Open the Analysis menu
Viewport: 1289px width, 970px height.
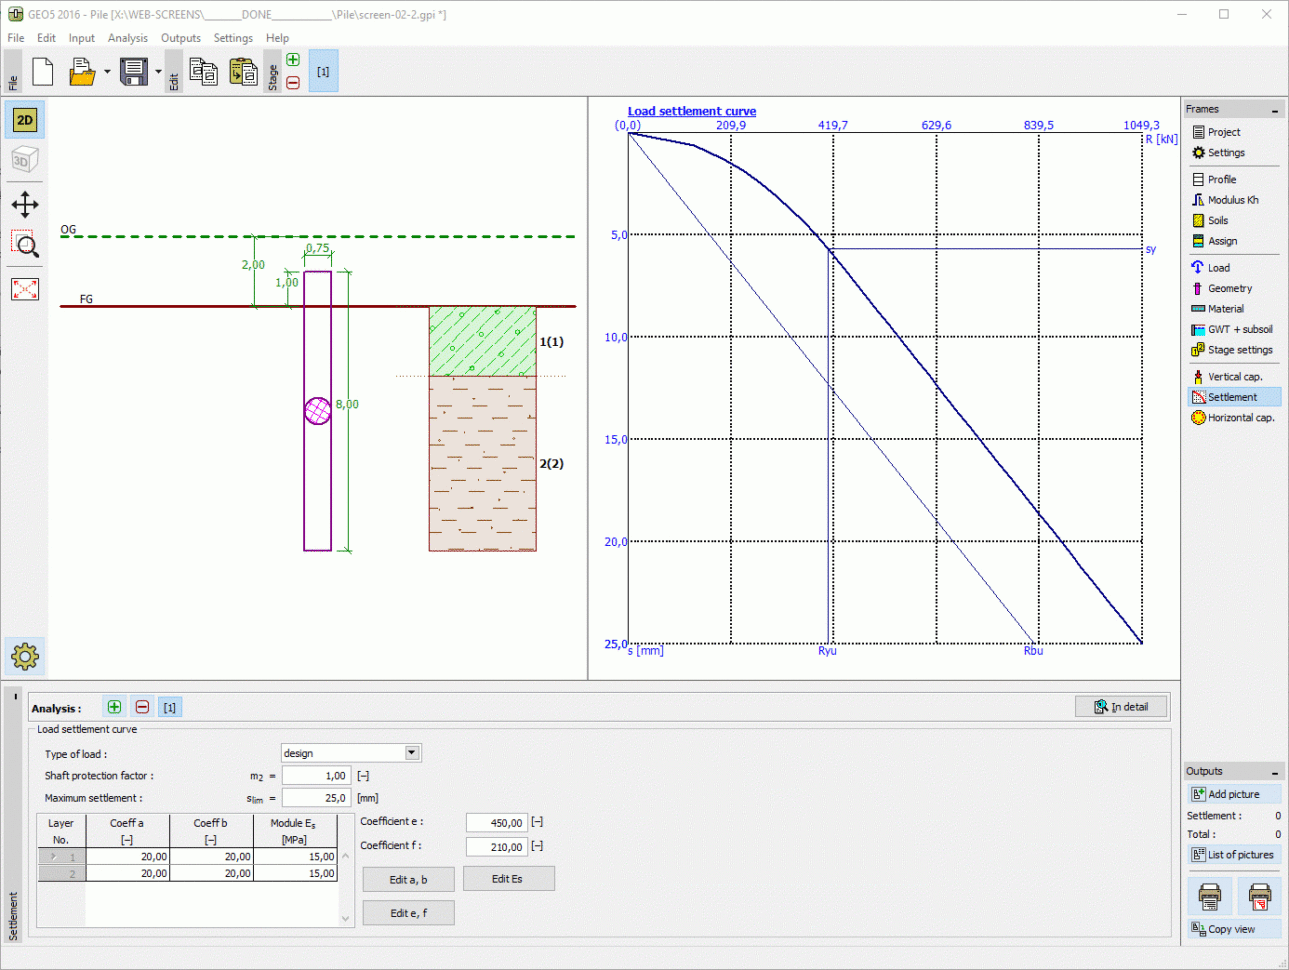point(128,38)
